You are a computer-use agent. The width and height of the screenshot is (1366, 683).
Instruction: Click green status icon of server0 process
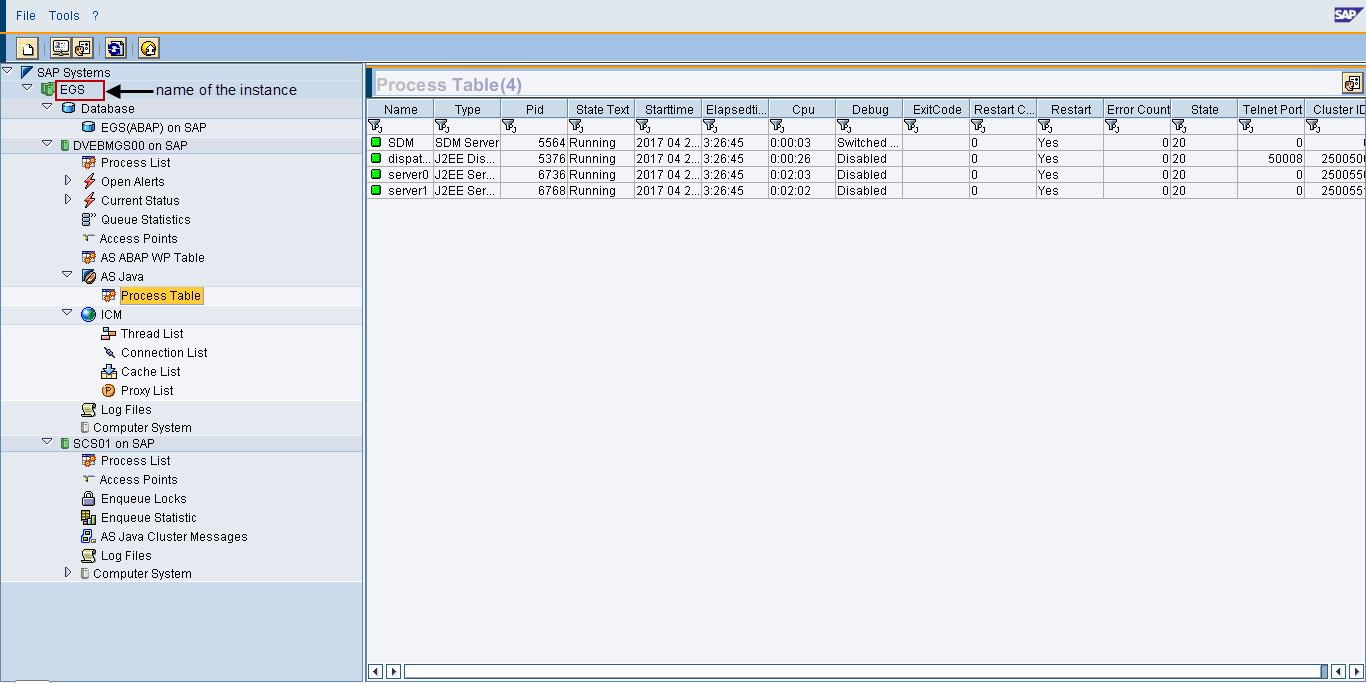point(376,175)
